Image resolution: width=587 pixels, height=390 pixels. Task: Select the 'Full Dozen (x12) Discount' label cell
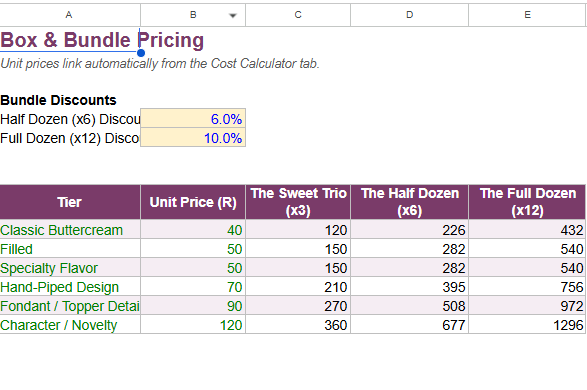(x=70, y=138)
